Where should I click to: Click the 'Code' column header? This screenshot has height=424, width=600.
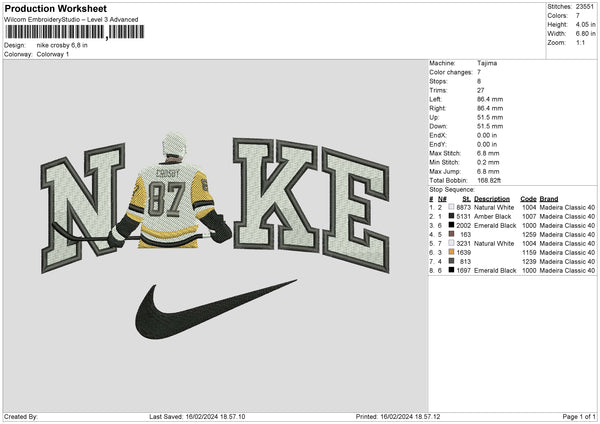tap(528, 199)
